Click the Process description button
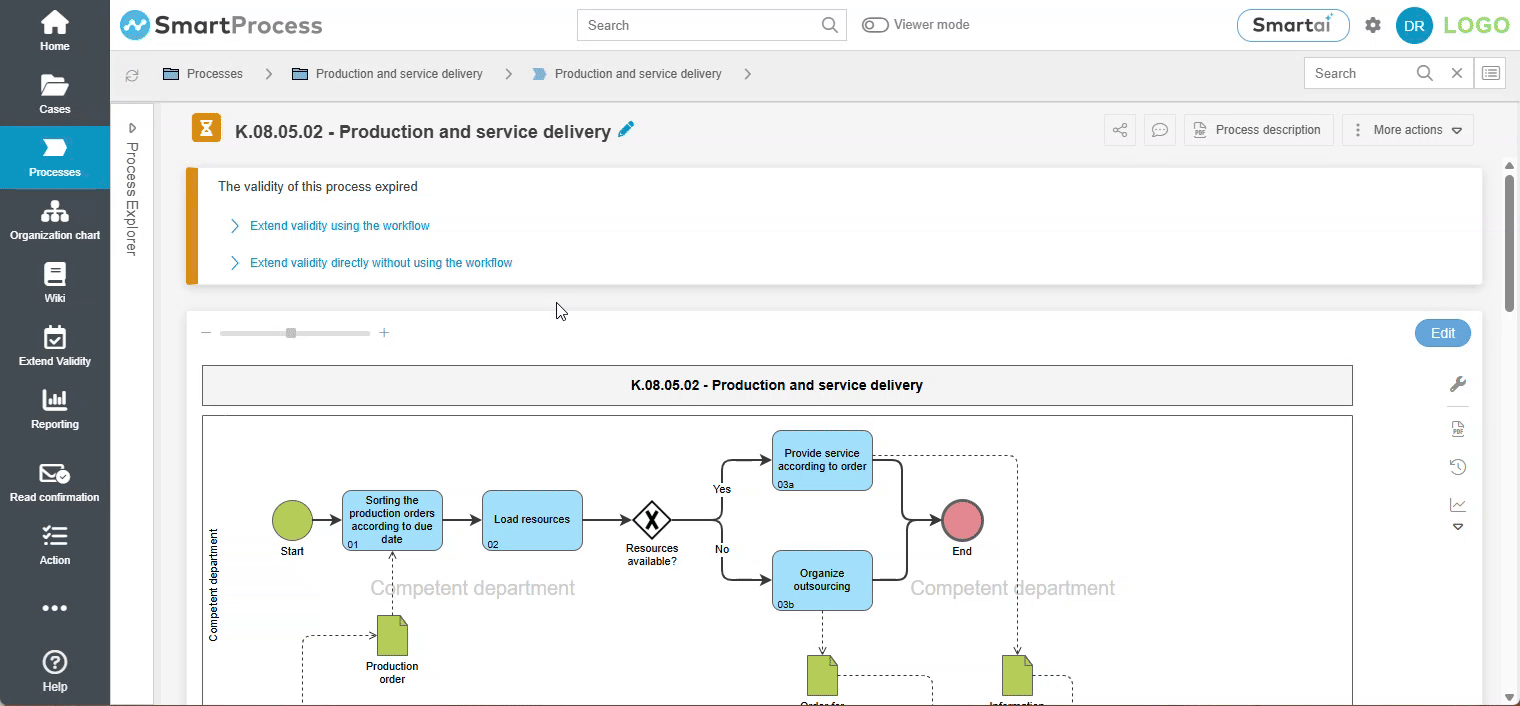This screenshot has height=706, width=1520. point(1259,130)
